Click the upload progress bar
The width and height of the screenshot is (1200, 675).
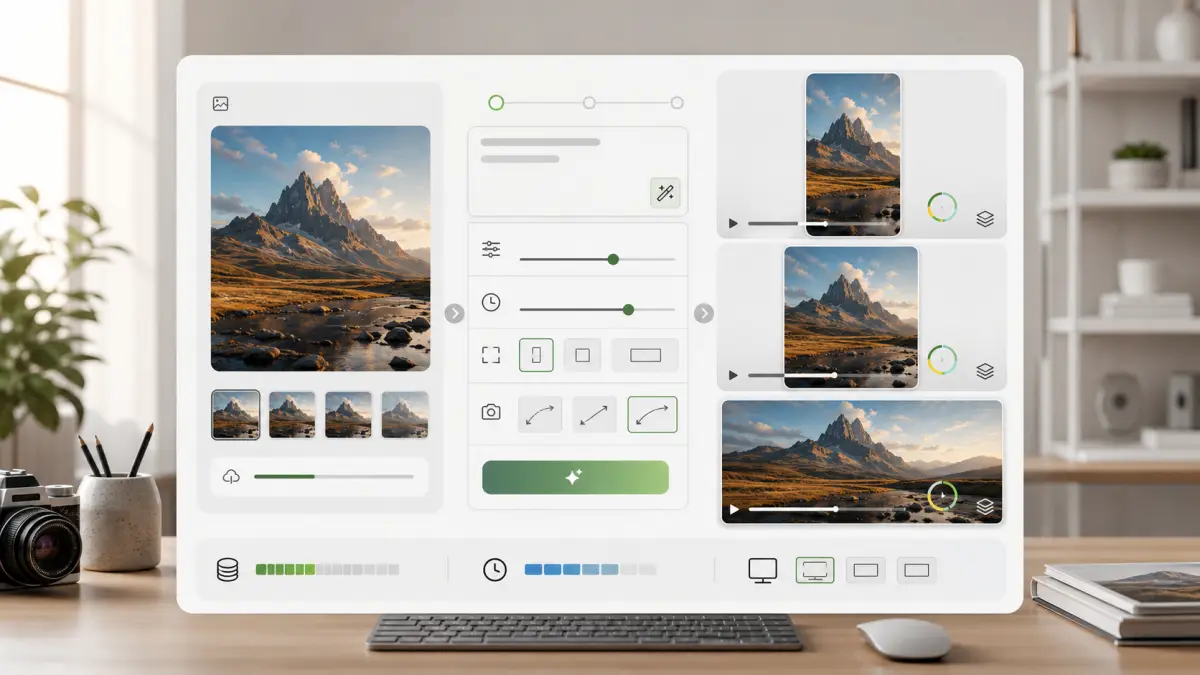click(333, 477)
